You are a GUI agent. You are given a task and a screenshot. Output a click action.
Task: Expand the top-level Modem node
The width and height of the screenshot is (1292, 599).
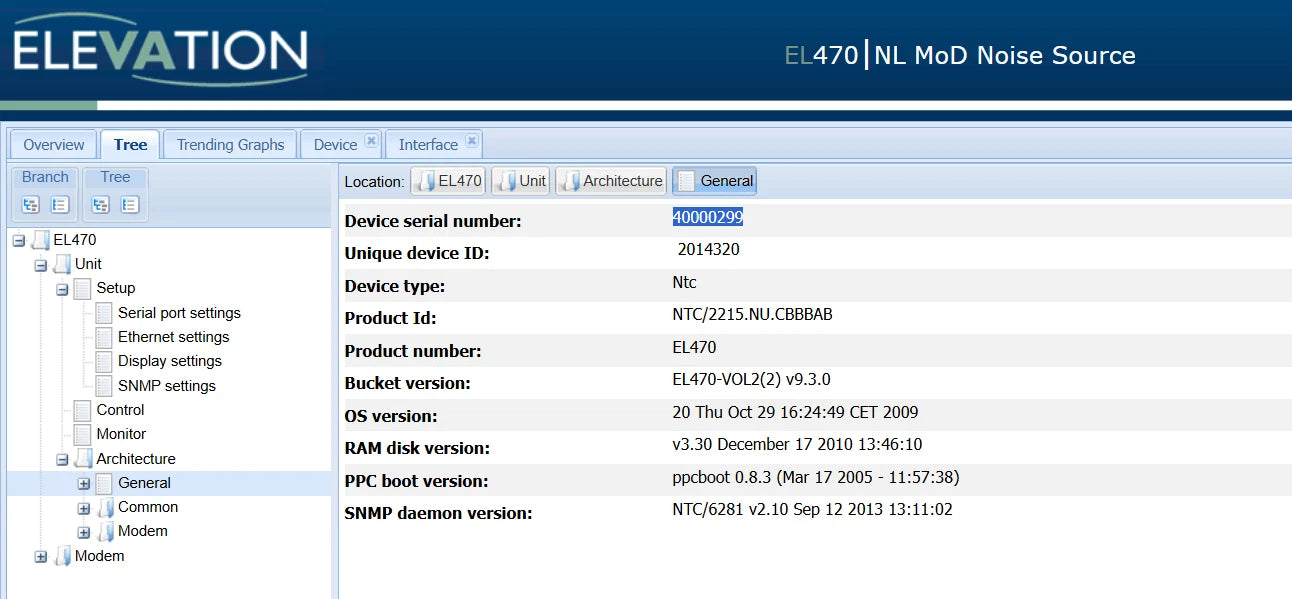pos(41,557)
